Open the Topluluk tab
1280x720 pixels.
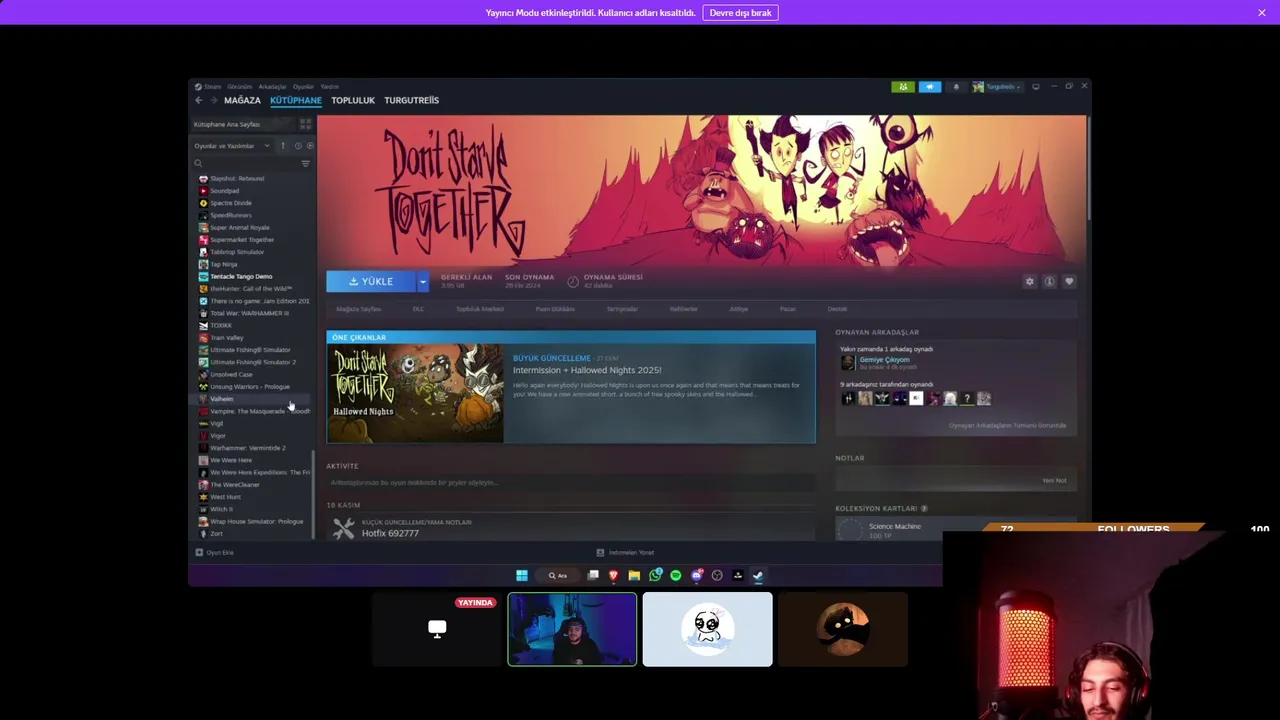tap(353, 100)
